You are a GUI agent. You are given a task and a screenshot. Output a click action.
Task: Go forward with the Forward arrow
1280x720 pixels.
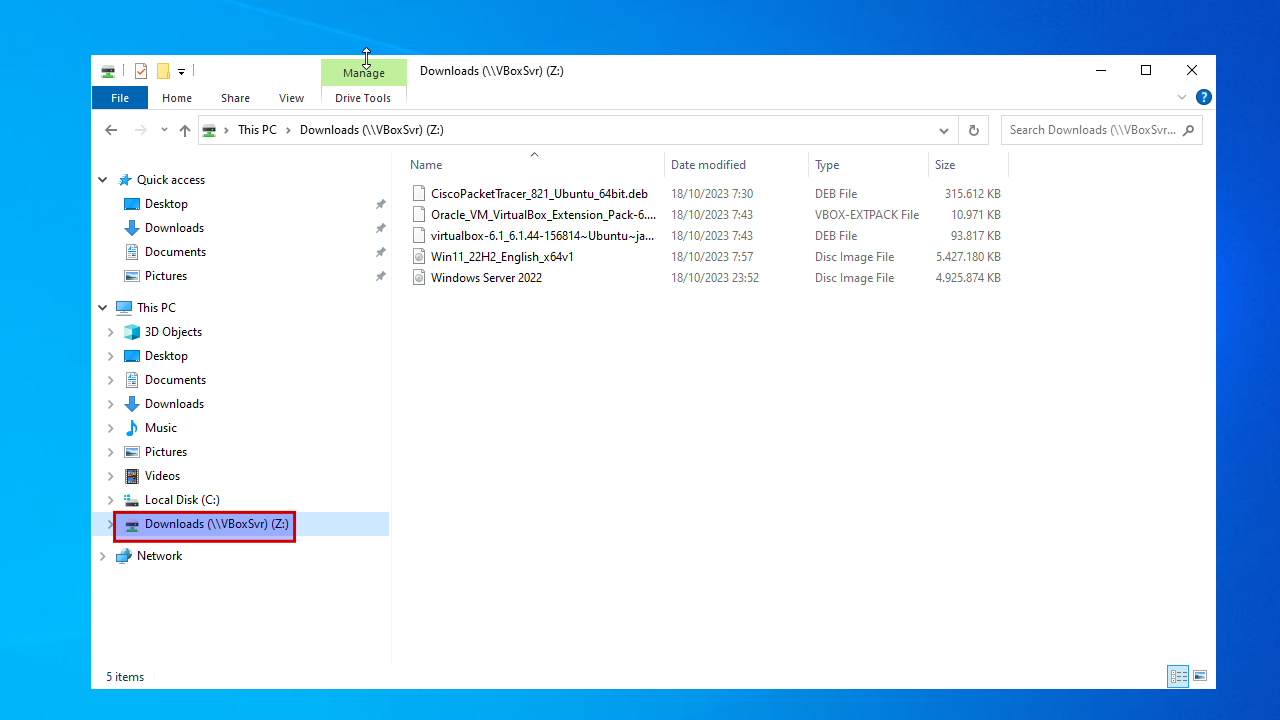[140, 130]
